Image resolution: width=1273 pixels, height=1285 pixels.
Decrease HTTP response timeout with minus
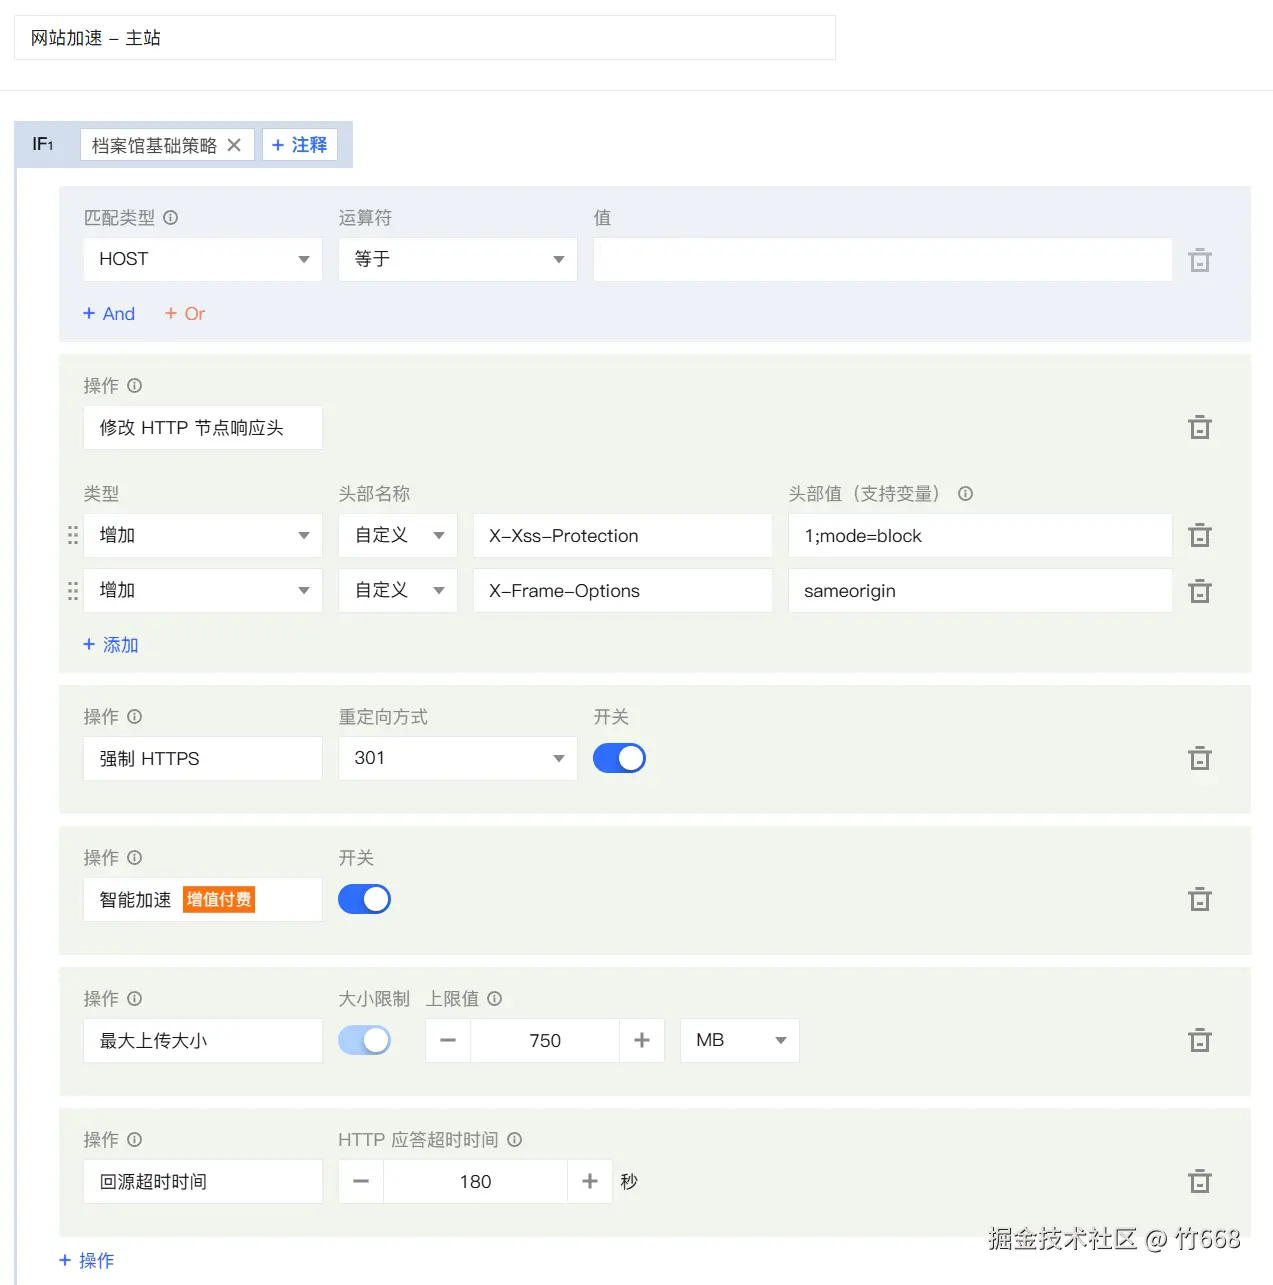[x=361, y=1181]
